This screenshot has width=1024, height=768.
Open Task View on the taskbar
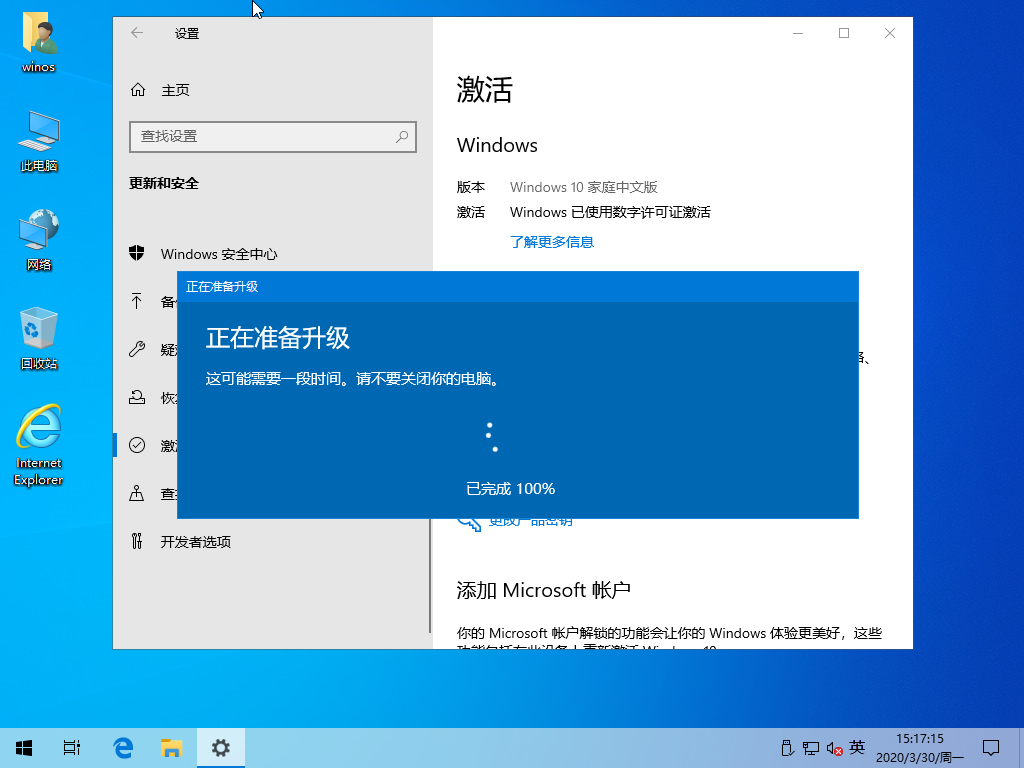(x=72, y=748)
